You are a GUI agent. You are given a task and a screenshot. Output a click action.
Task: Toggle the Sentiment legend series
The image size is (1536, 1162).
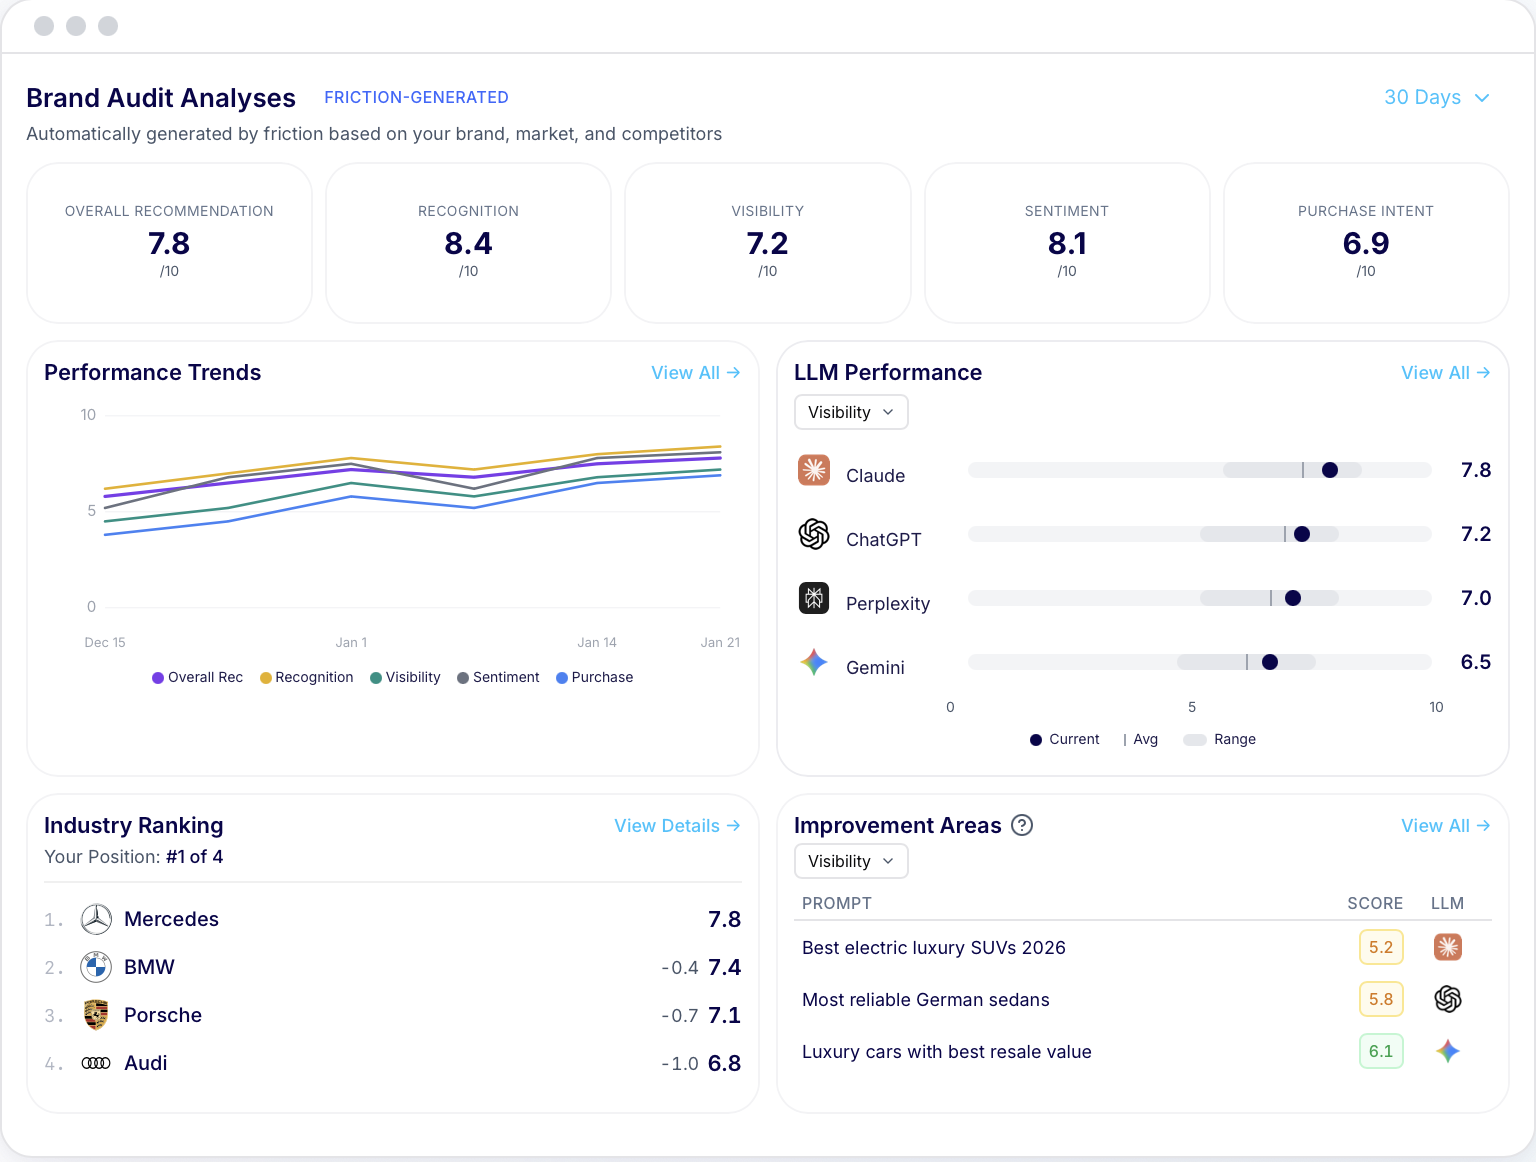[x=498, y=677]
